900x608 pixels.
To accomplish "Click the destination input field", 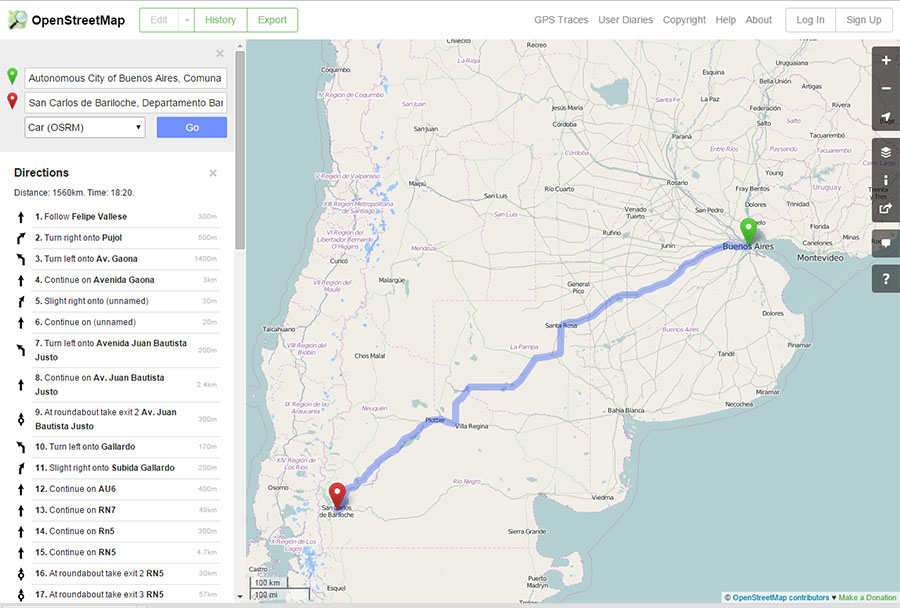I will [x=126, y=103].
